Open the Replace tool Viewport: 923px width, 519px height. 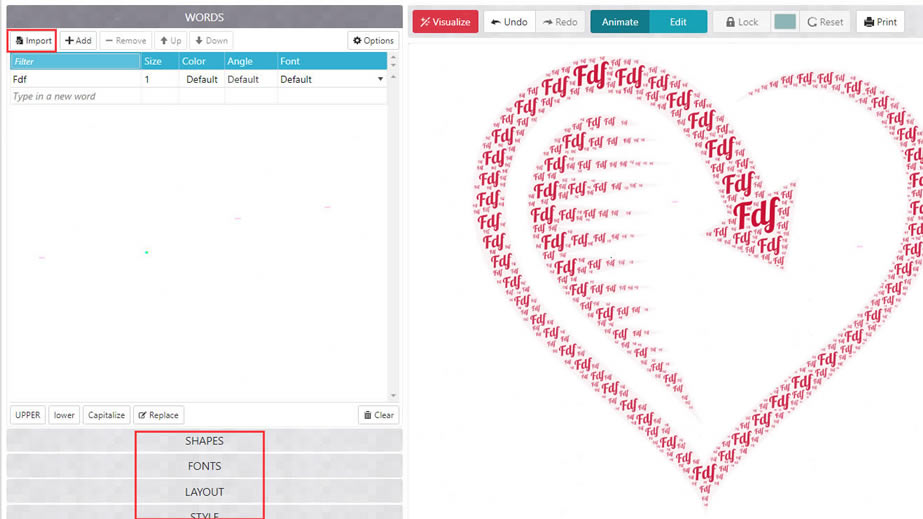pyautogui.click(x=158, y=415)
